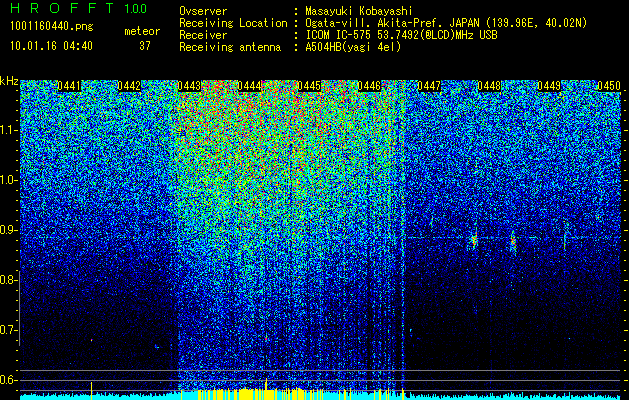Click the meteor count label

(142, 31)
